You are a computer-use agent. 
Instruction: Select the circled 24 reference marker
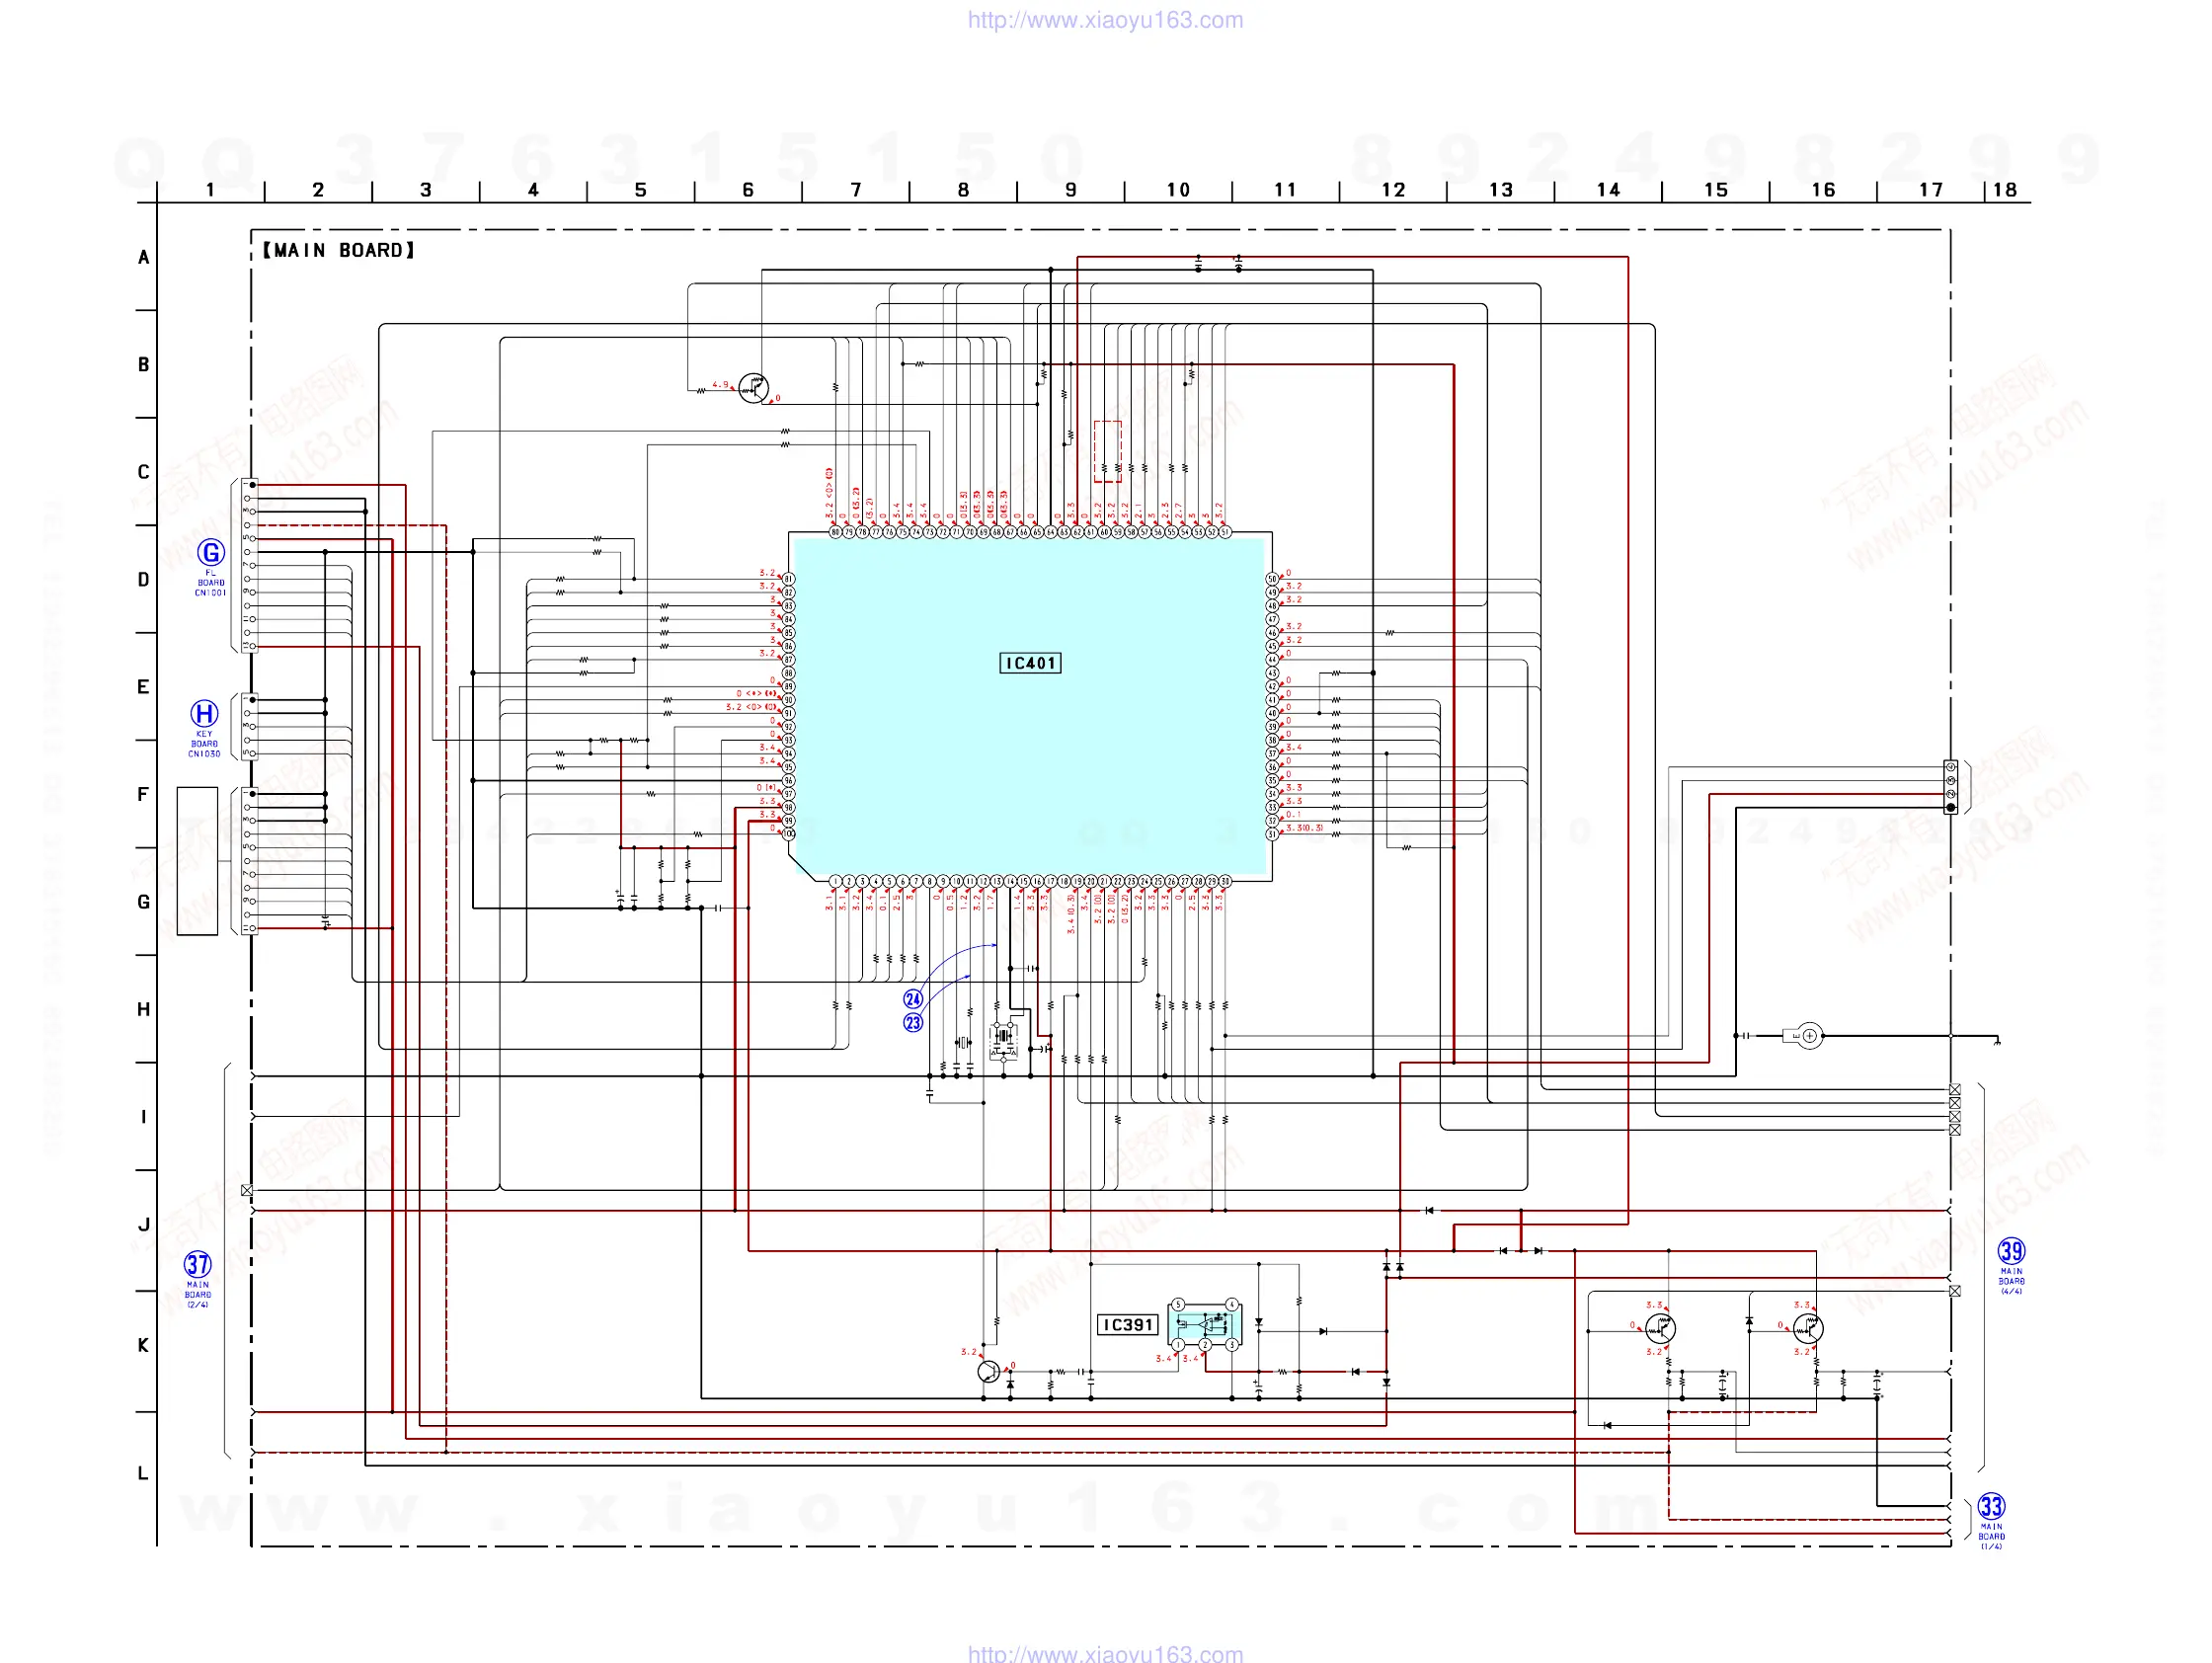[913, 999]
